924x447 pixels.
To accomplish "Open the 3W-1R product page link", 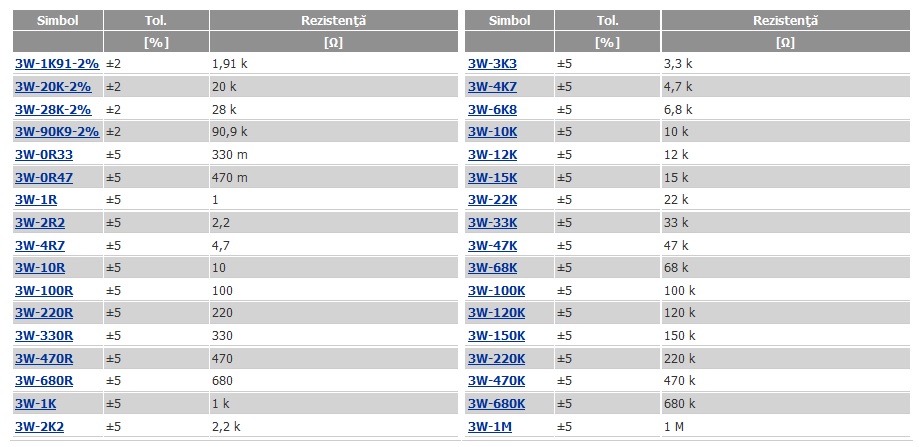I will point(36,200).
